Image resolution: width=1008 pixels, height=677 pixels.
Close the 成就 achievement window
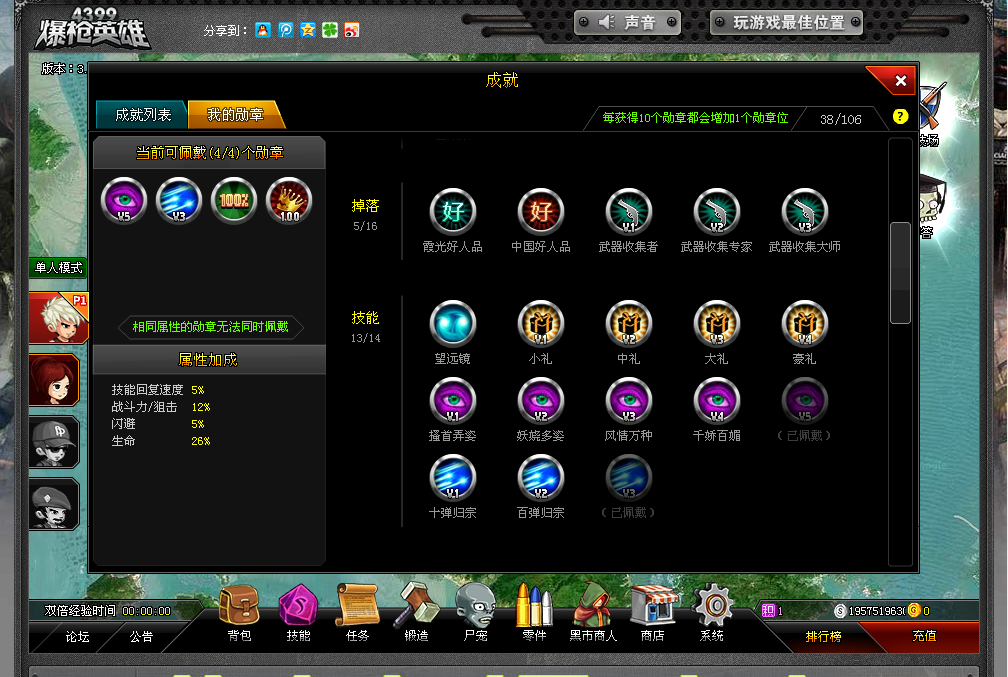tap(901, 80)
